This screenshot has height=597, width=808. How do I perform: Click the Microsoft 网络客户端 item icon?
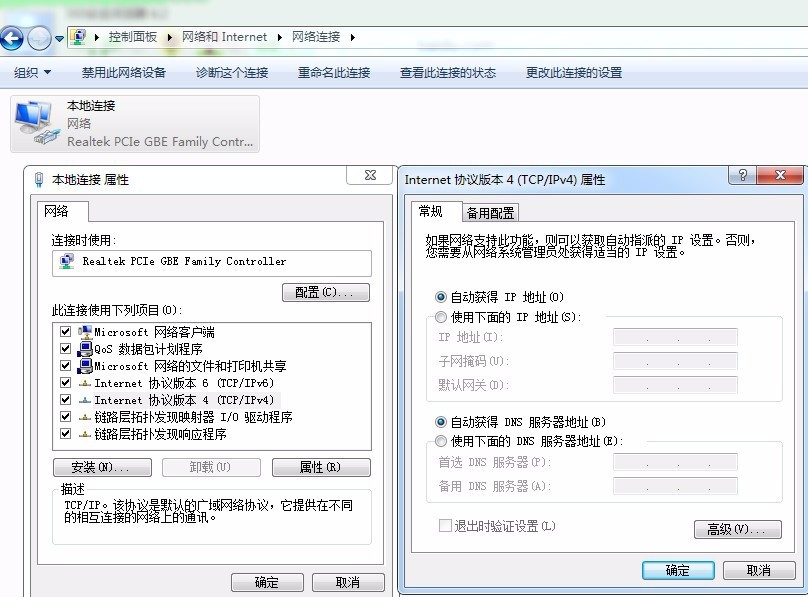(x=85, y=332)
